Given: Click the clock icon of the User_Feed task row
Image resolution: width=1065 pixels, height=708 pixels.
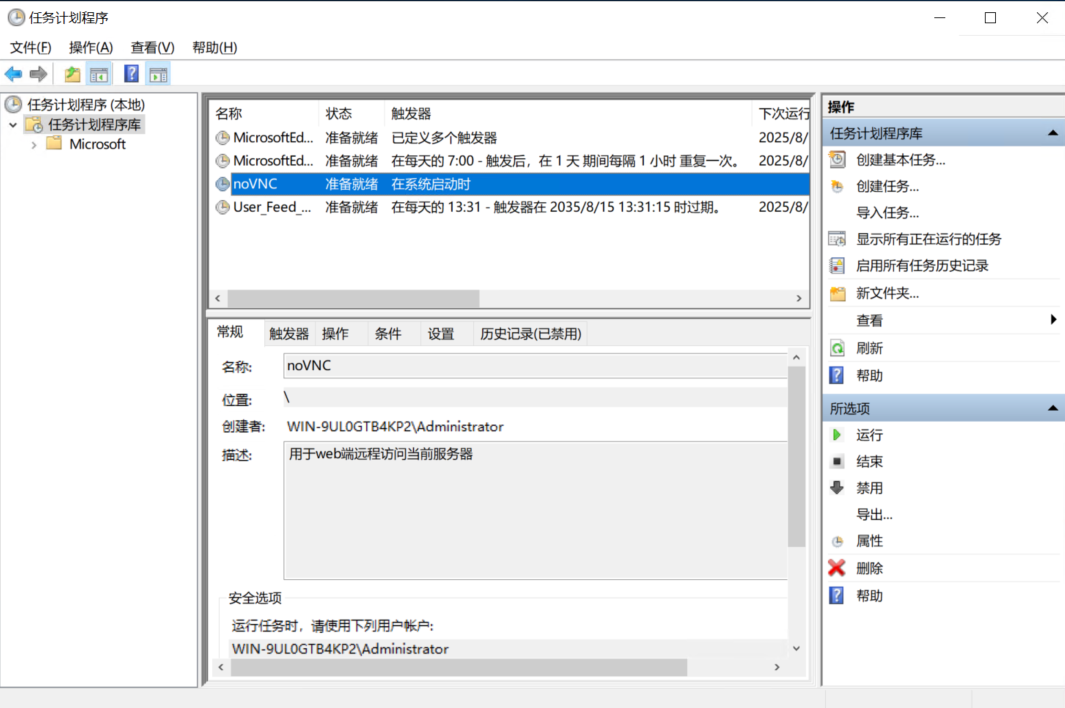Looking at the screenshot, I should [x=222, y=207].
